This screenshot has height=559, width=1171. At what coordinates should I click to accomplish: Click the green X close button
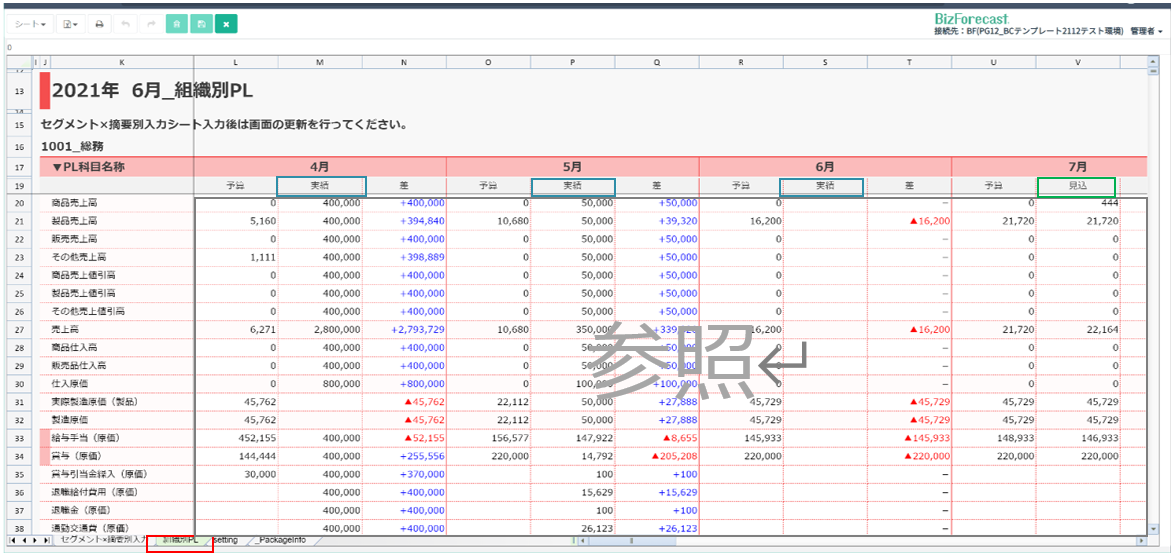click(227, 23)
